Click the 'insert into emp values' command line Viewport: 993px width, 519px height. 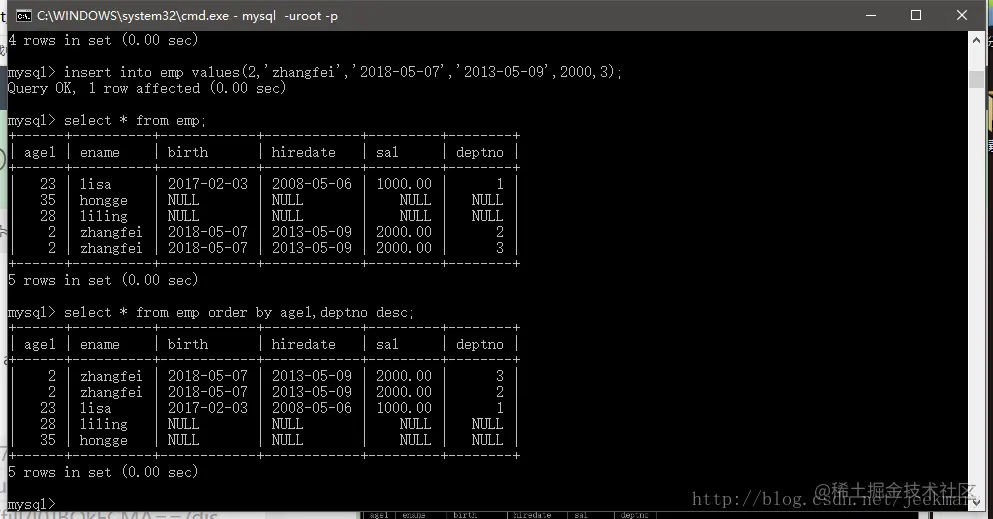[x=315, y=72]
